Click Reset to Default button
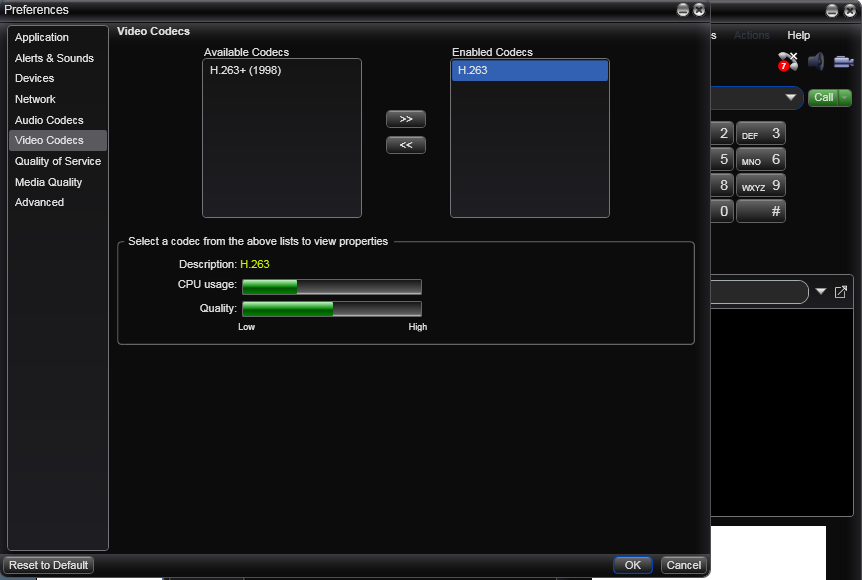The height and width of the screenshot is (580, 862). (48, 565)
